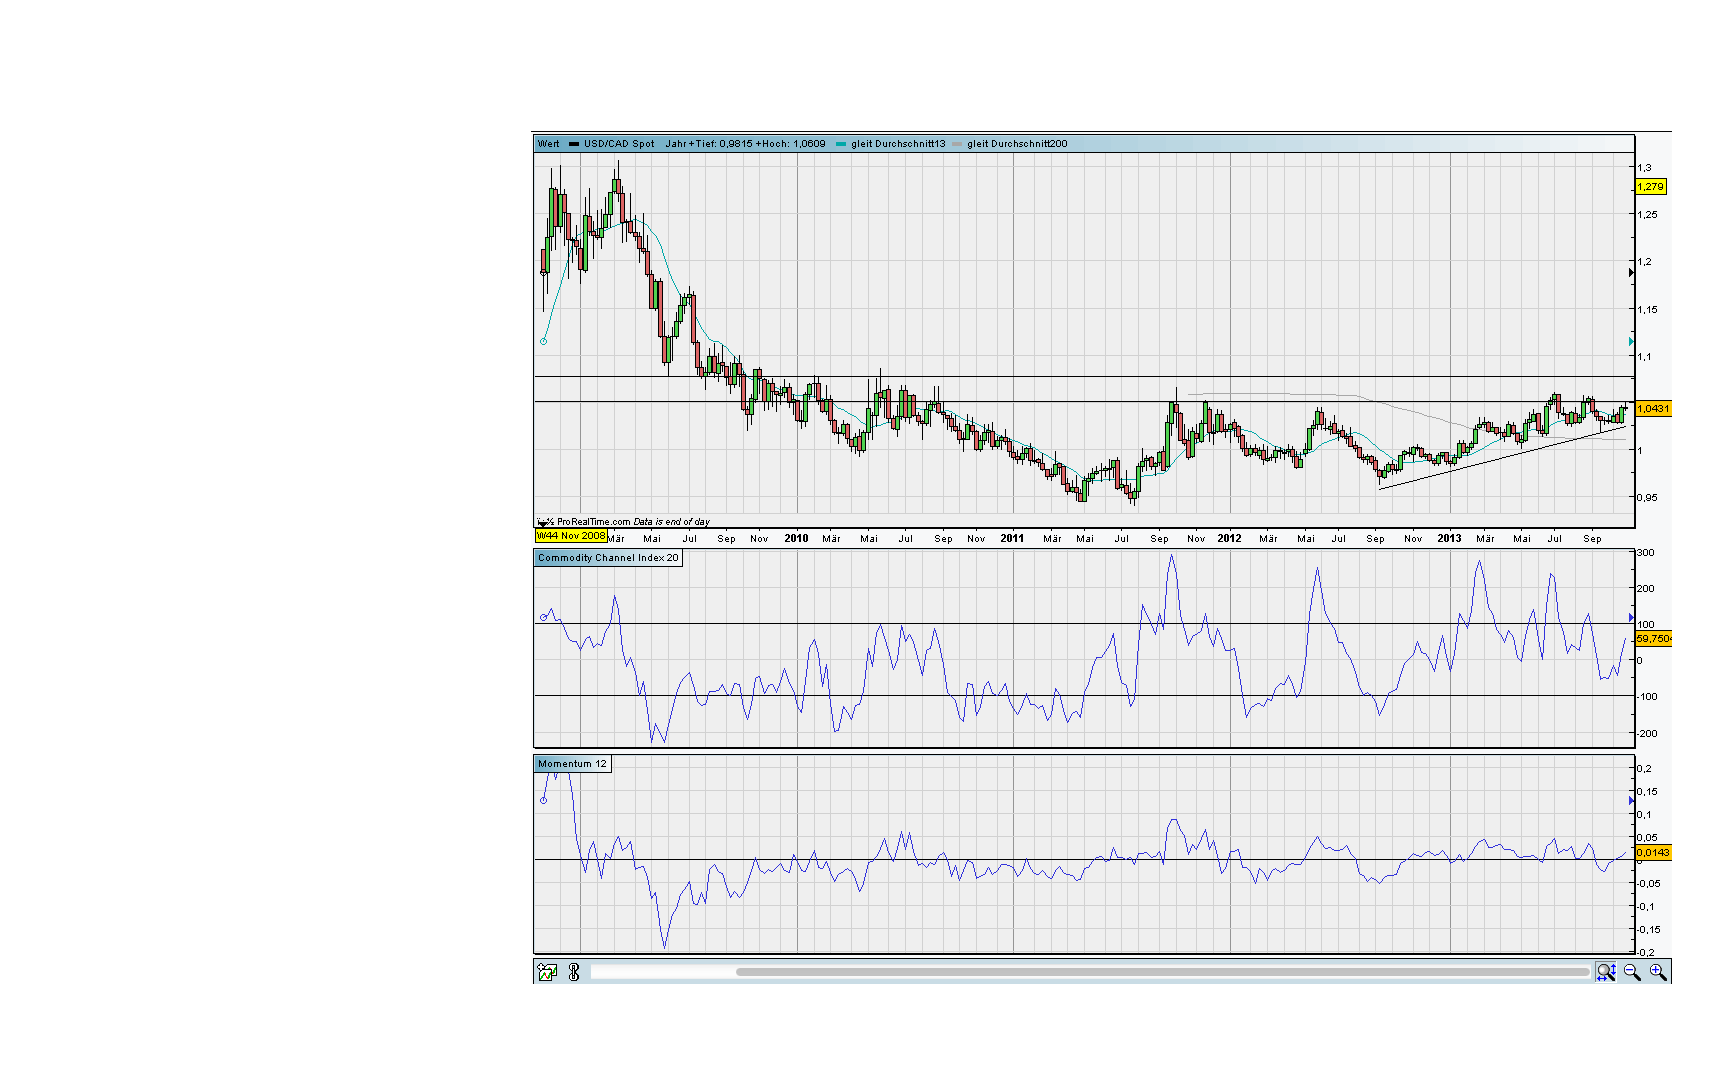Click the 2010 year label on time axis
1734x1066 pixels.
pos(796,538)
